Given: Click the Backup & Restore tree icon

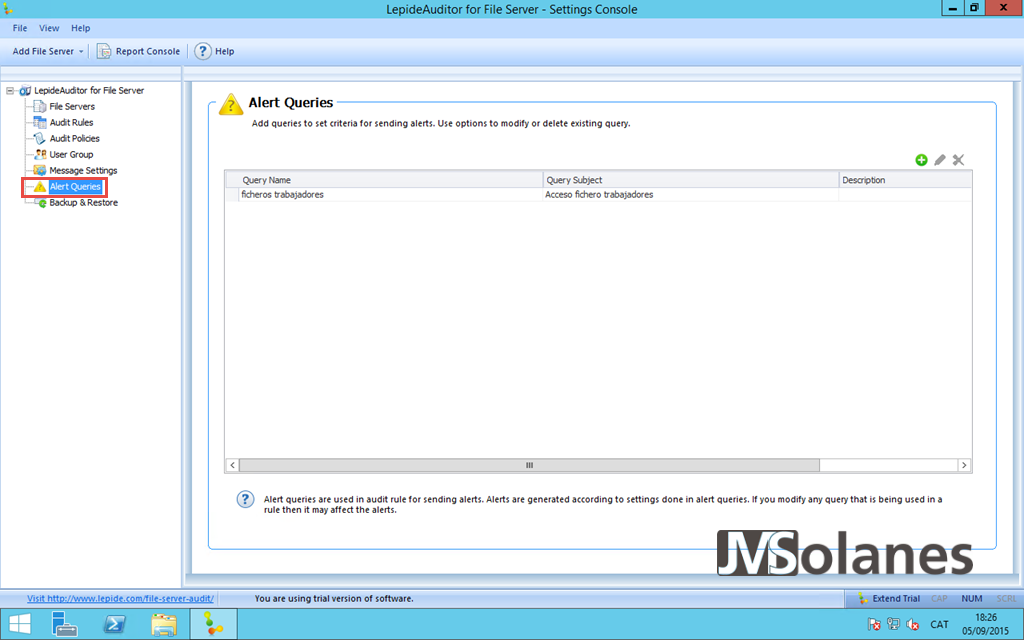Looking at the screenshot, I should (x=41, y=203).
